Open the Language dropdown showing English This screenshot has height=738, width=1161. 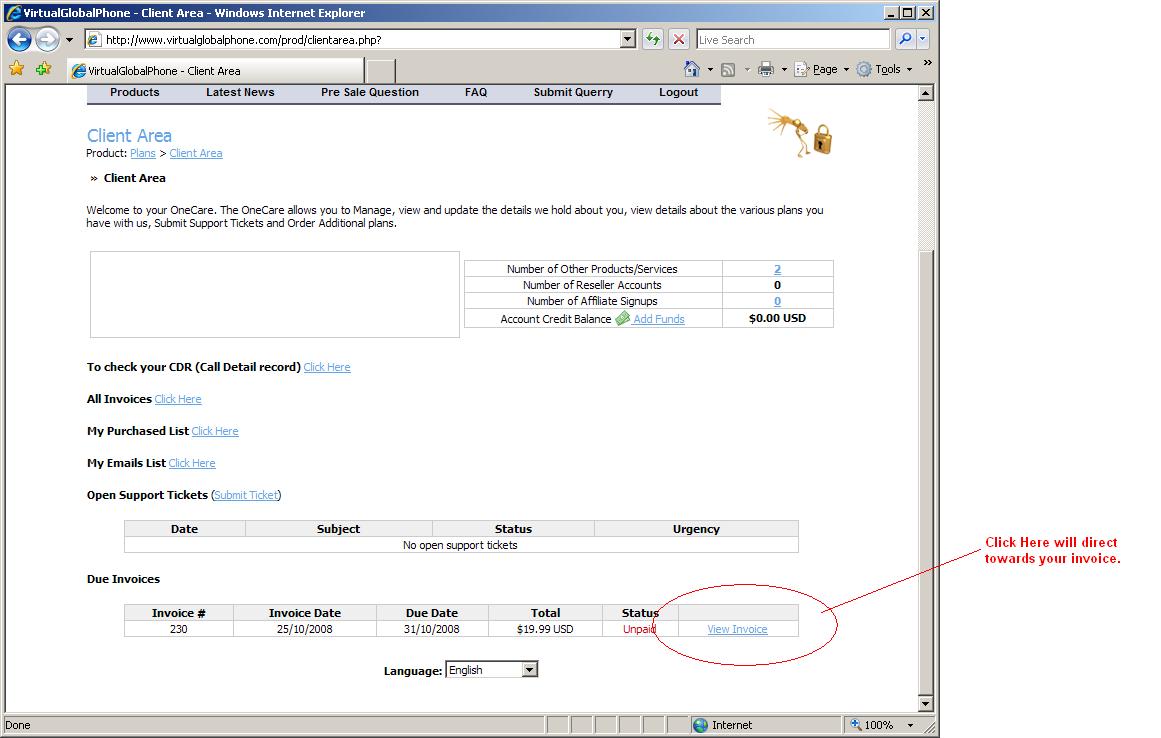click(x=492, y=670)
